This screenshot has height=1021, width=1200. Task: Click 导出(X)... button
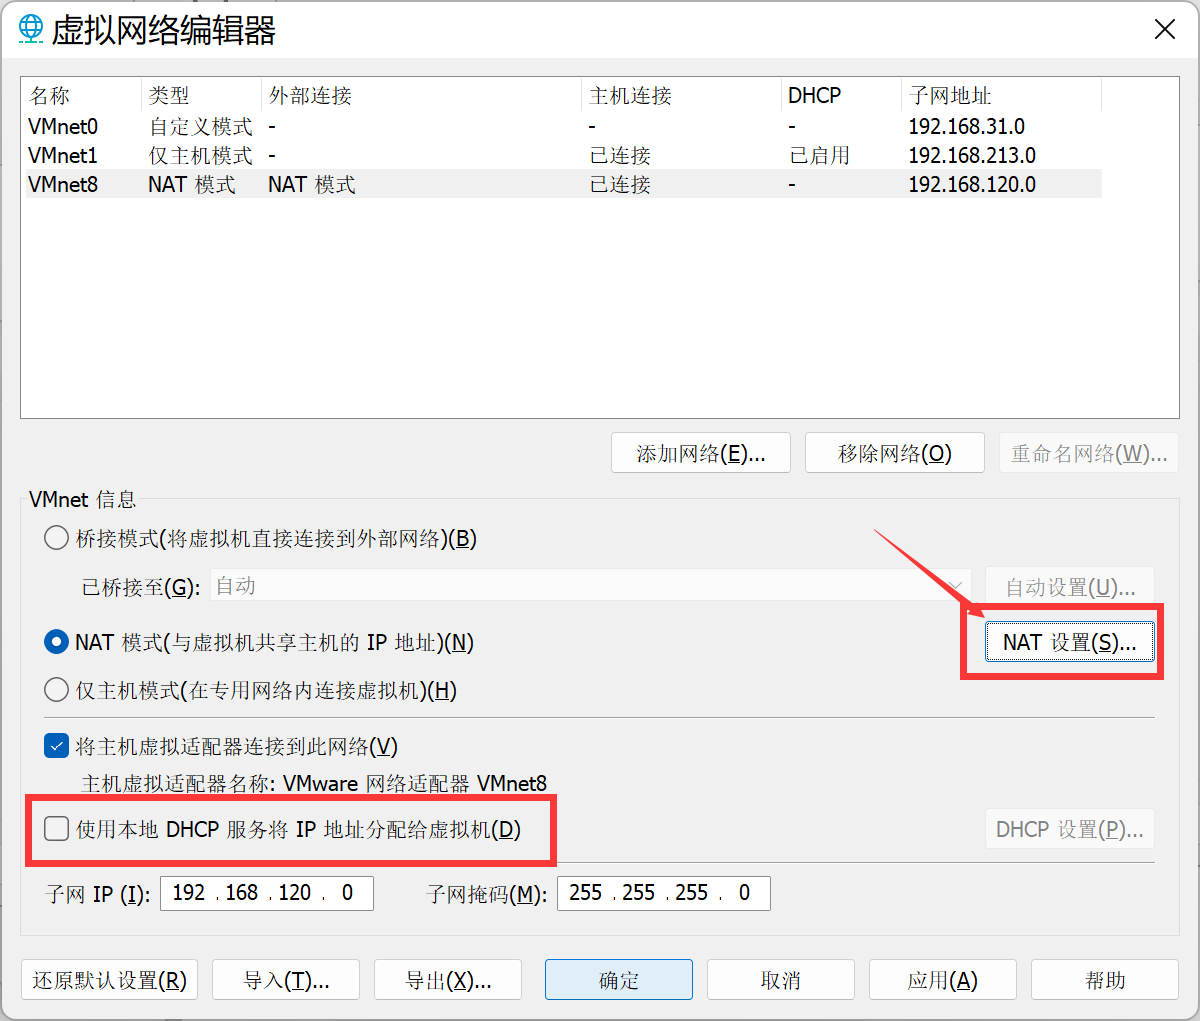point(448,980)
